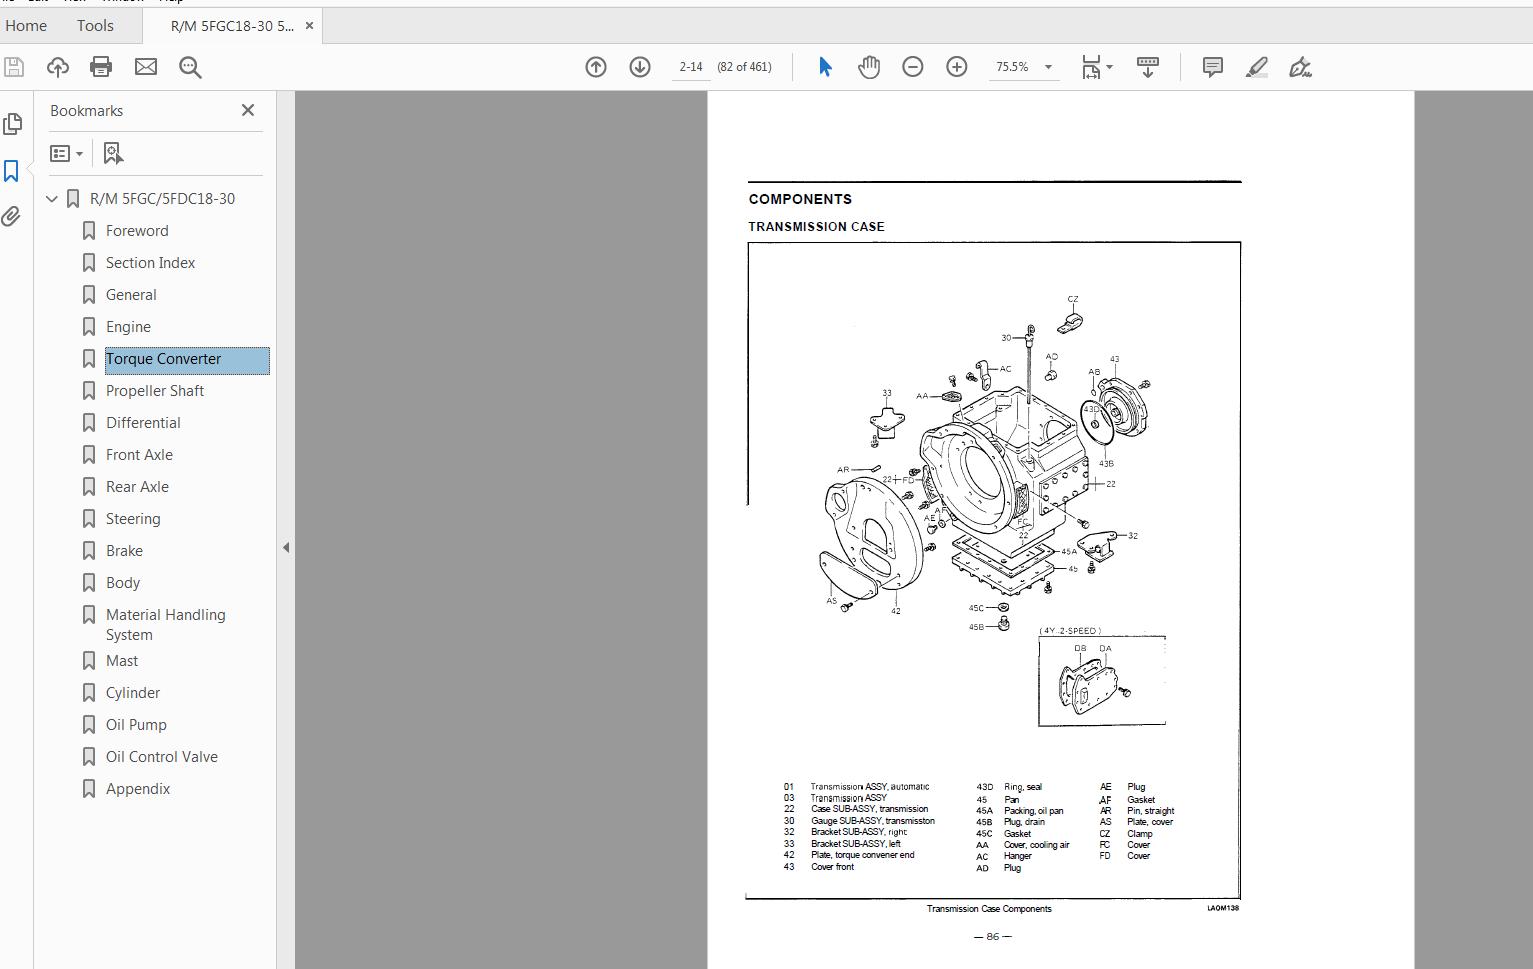Screen dimensions: 1533x969
Task: Add a sticky note comment
Action: click(x=1211, y=66)
